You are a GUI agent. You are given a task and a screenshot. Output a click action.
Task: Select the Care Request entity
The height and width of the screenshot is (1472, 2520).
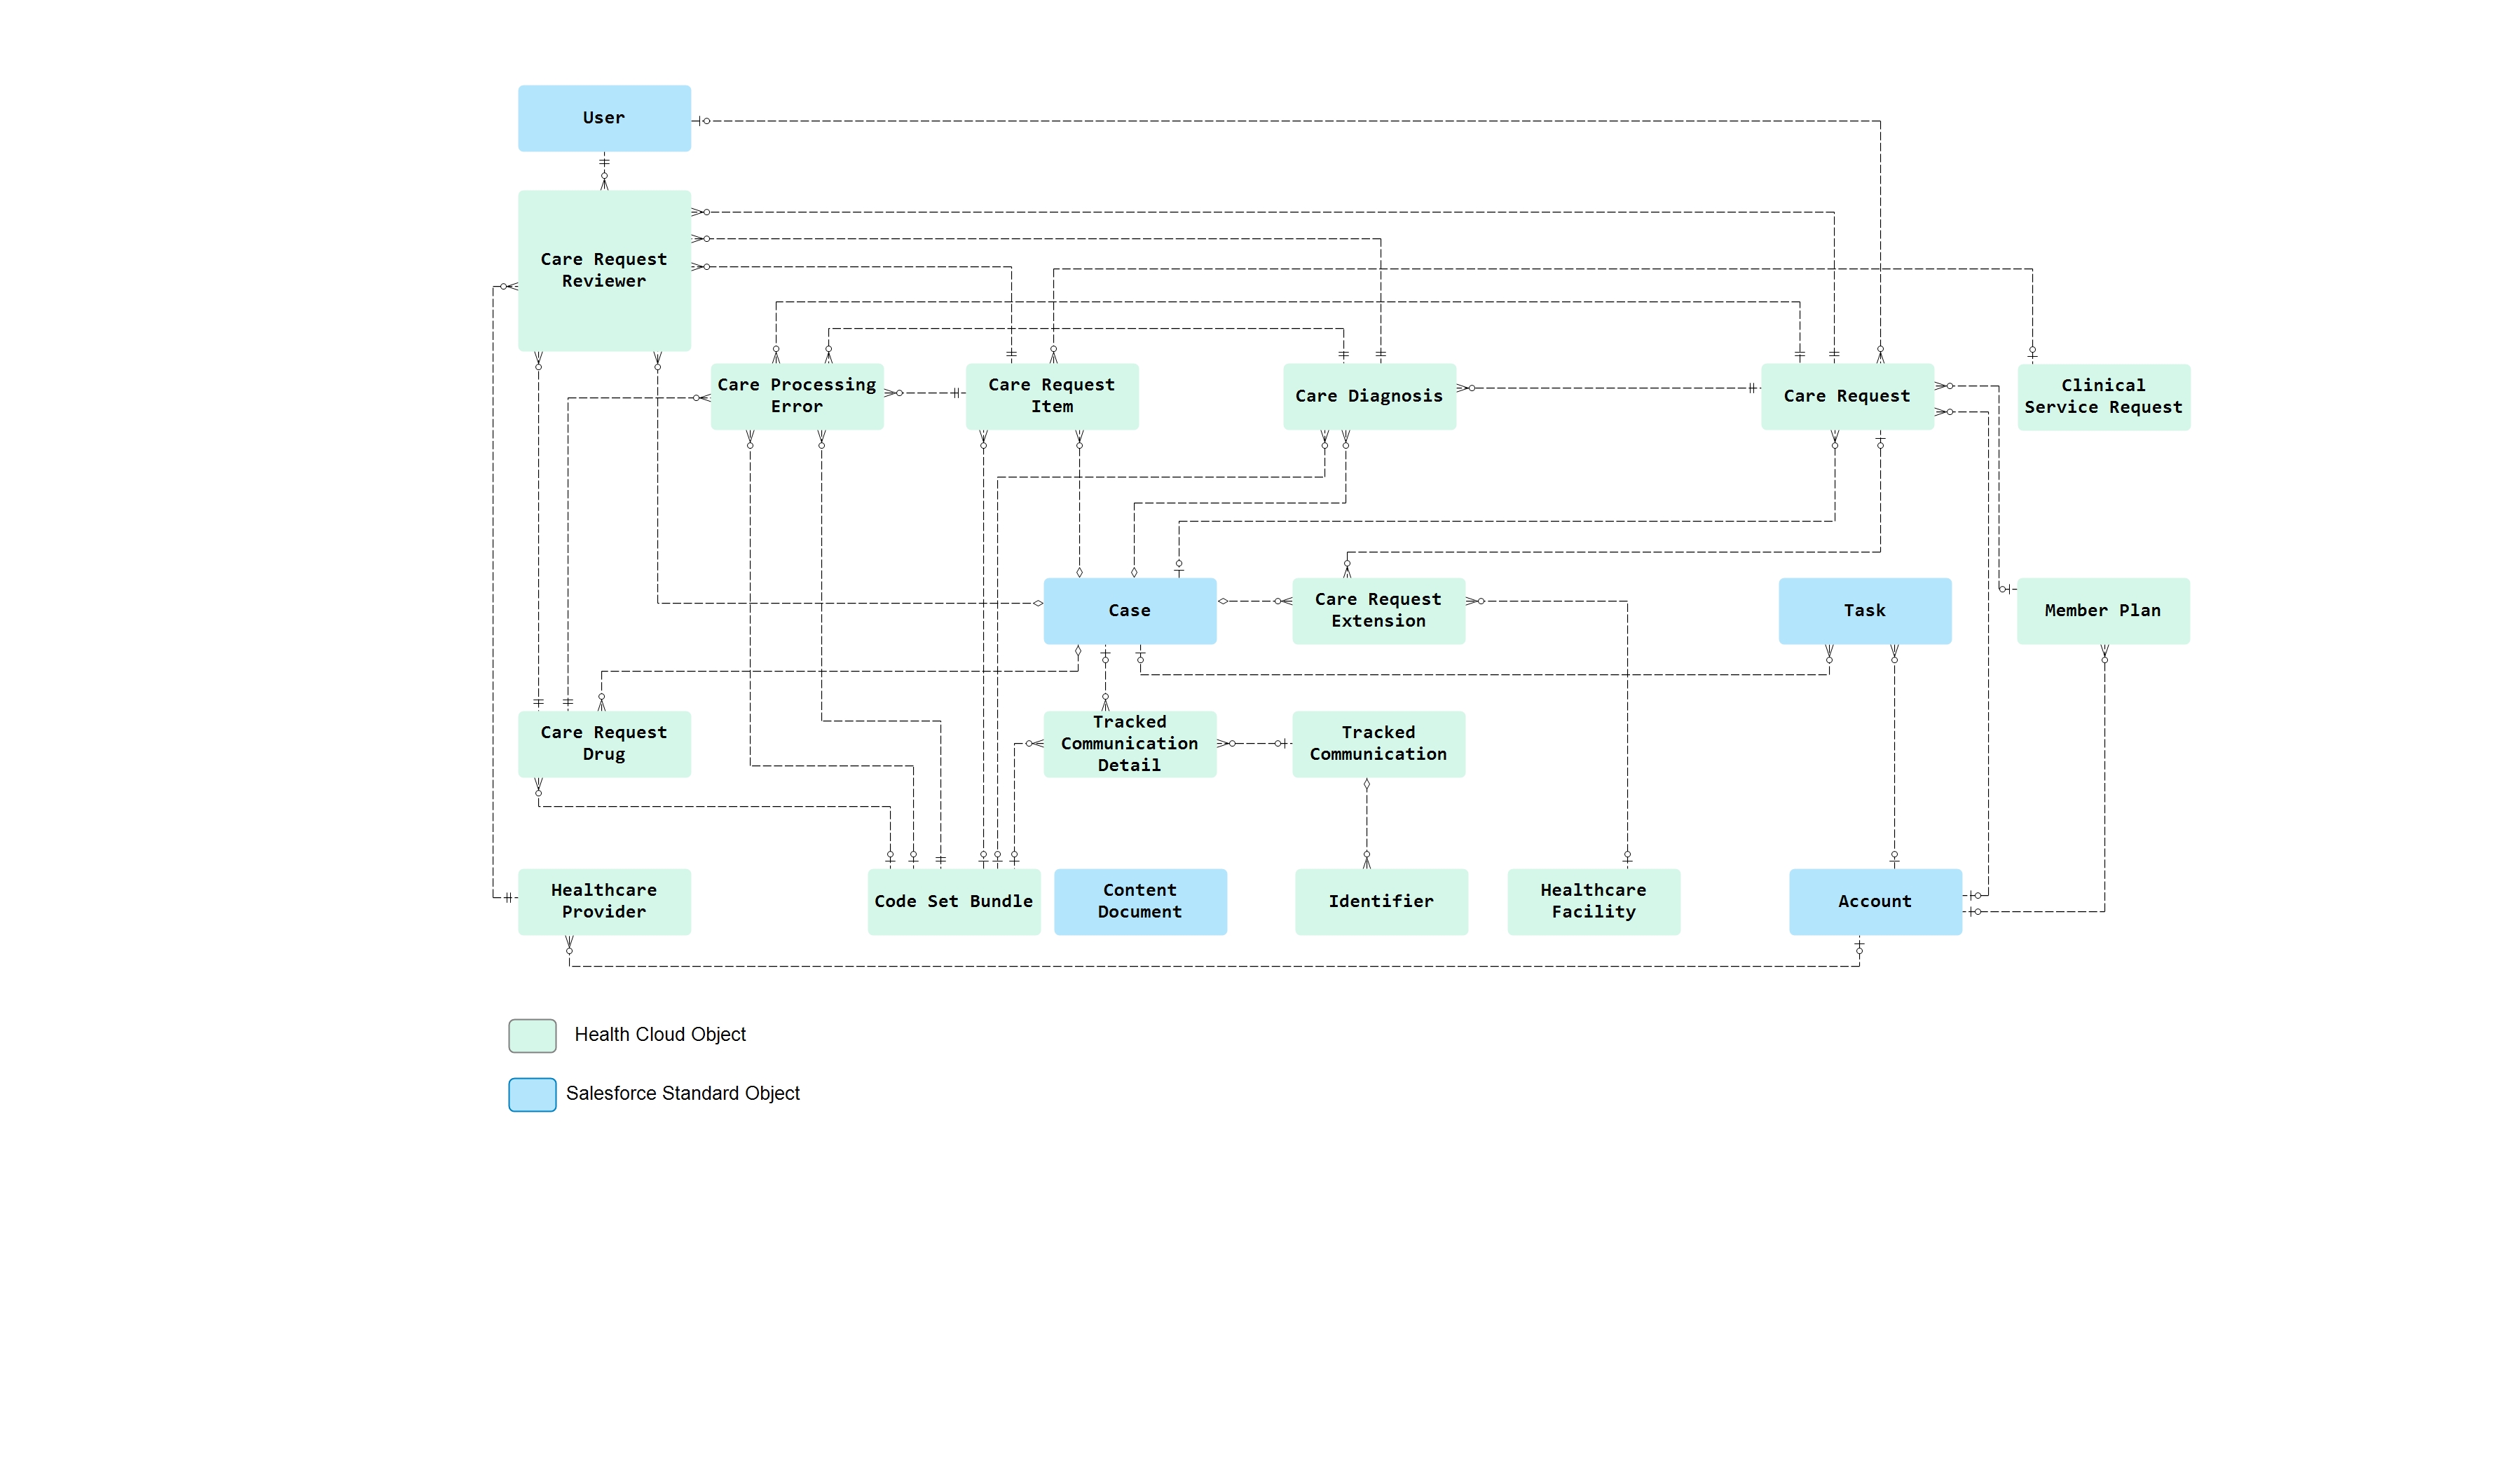[x=1846, y=396]
